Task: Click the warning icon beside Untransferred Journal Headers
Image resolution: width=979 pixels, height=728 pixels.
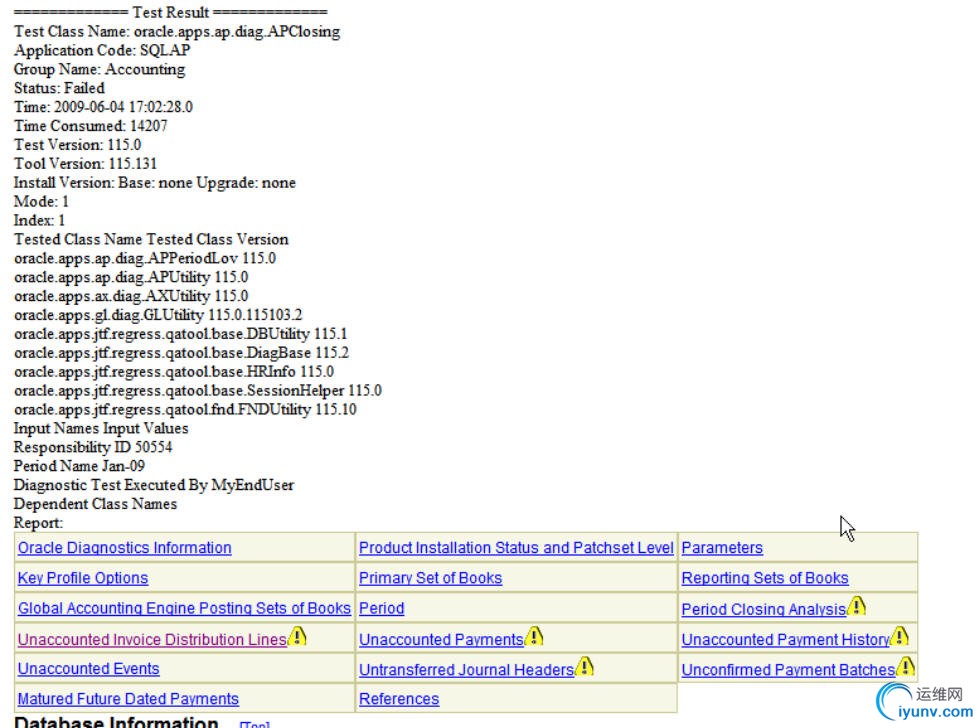Action: (x=584, y=666)
